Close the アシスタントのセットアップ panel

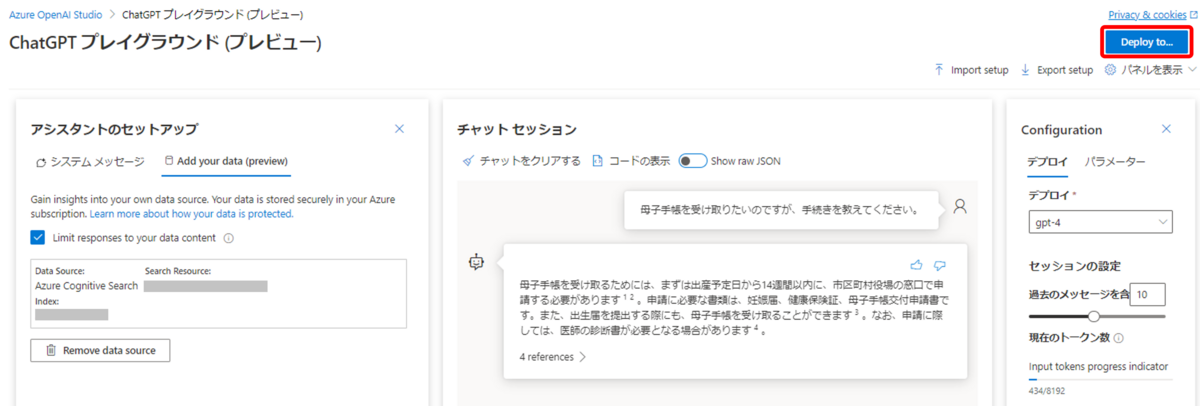(400, 129)
